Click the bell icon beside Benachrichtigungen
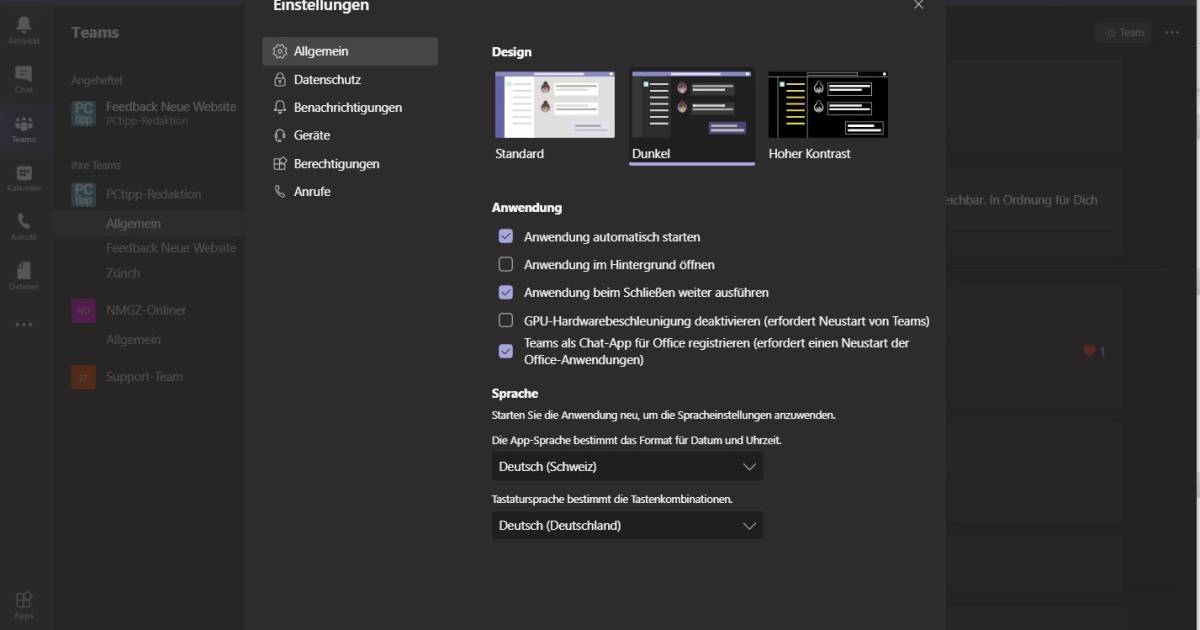 (280, 107)
